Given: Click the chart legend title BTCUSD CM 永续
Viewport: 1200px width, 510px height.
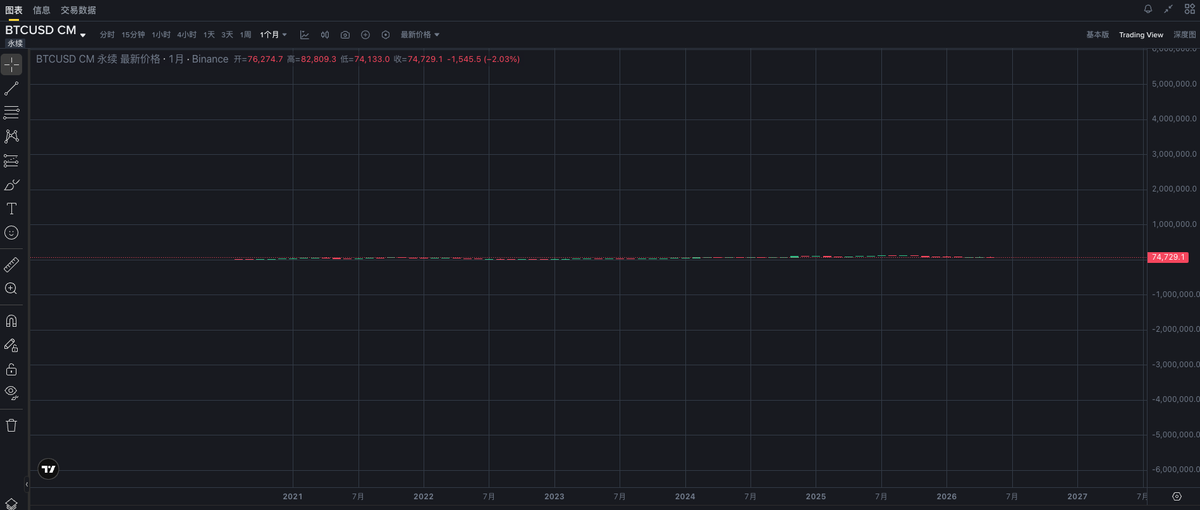Looking at the screenshot, I should [75, 59].
